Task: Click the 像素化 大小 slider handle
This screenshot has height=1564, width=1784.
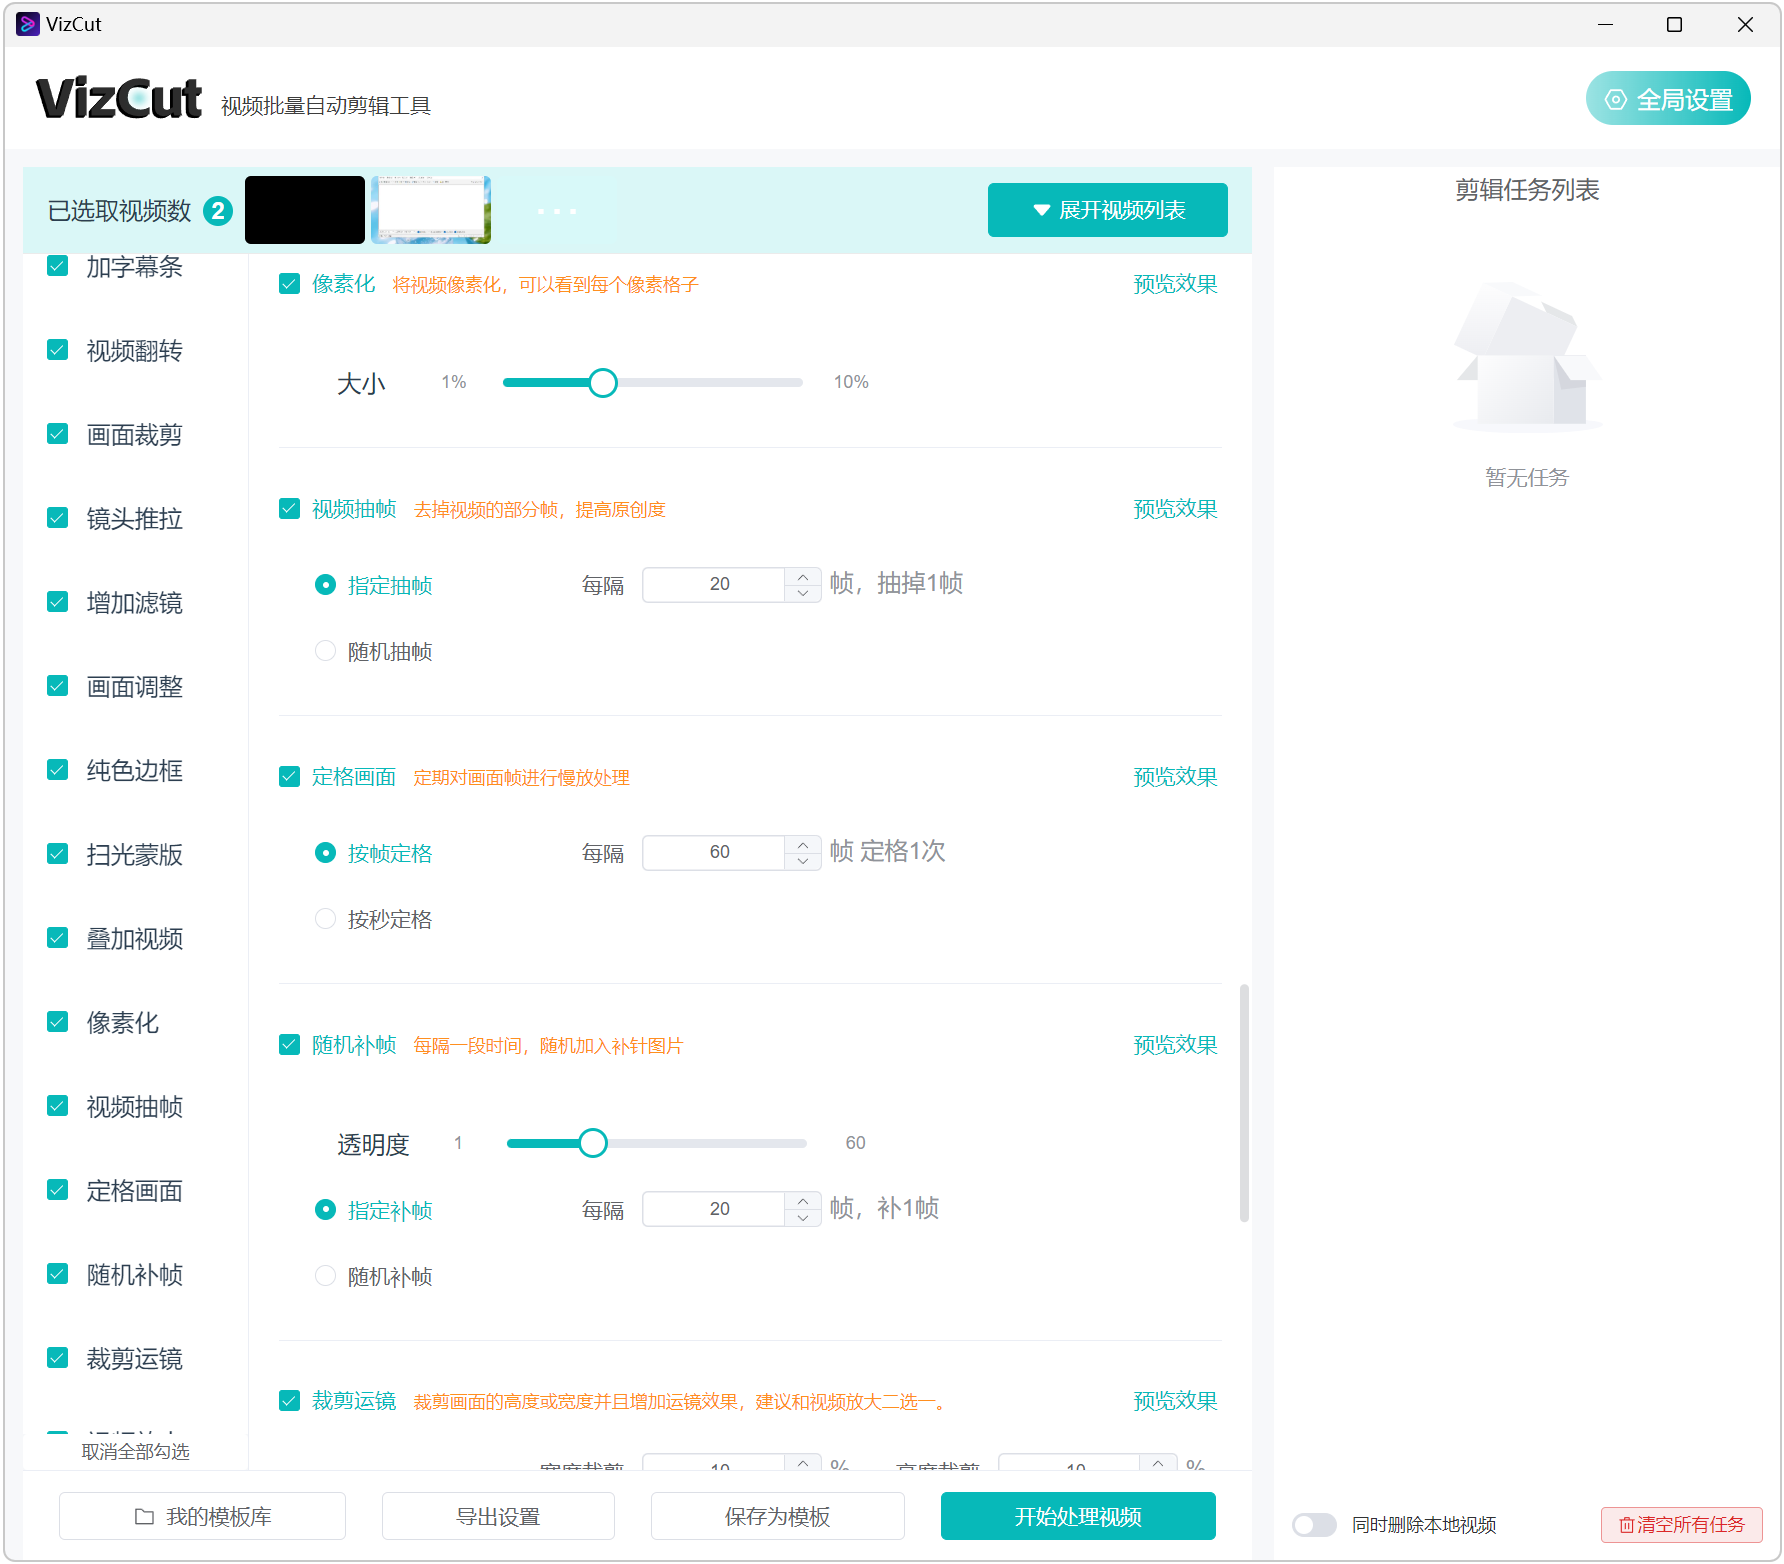Action: 603,383
